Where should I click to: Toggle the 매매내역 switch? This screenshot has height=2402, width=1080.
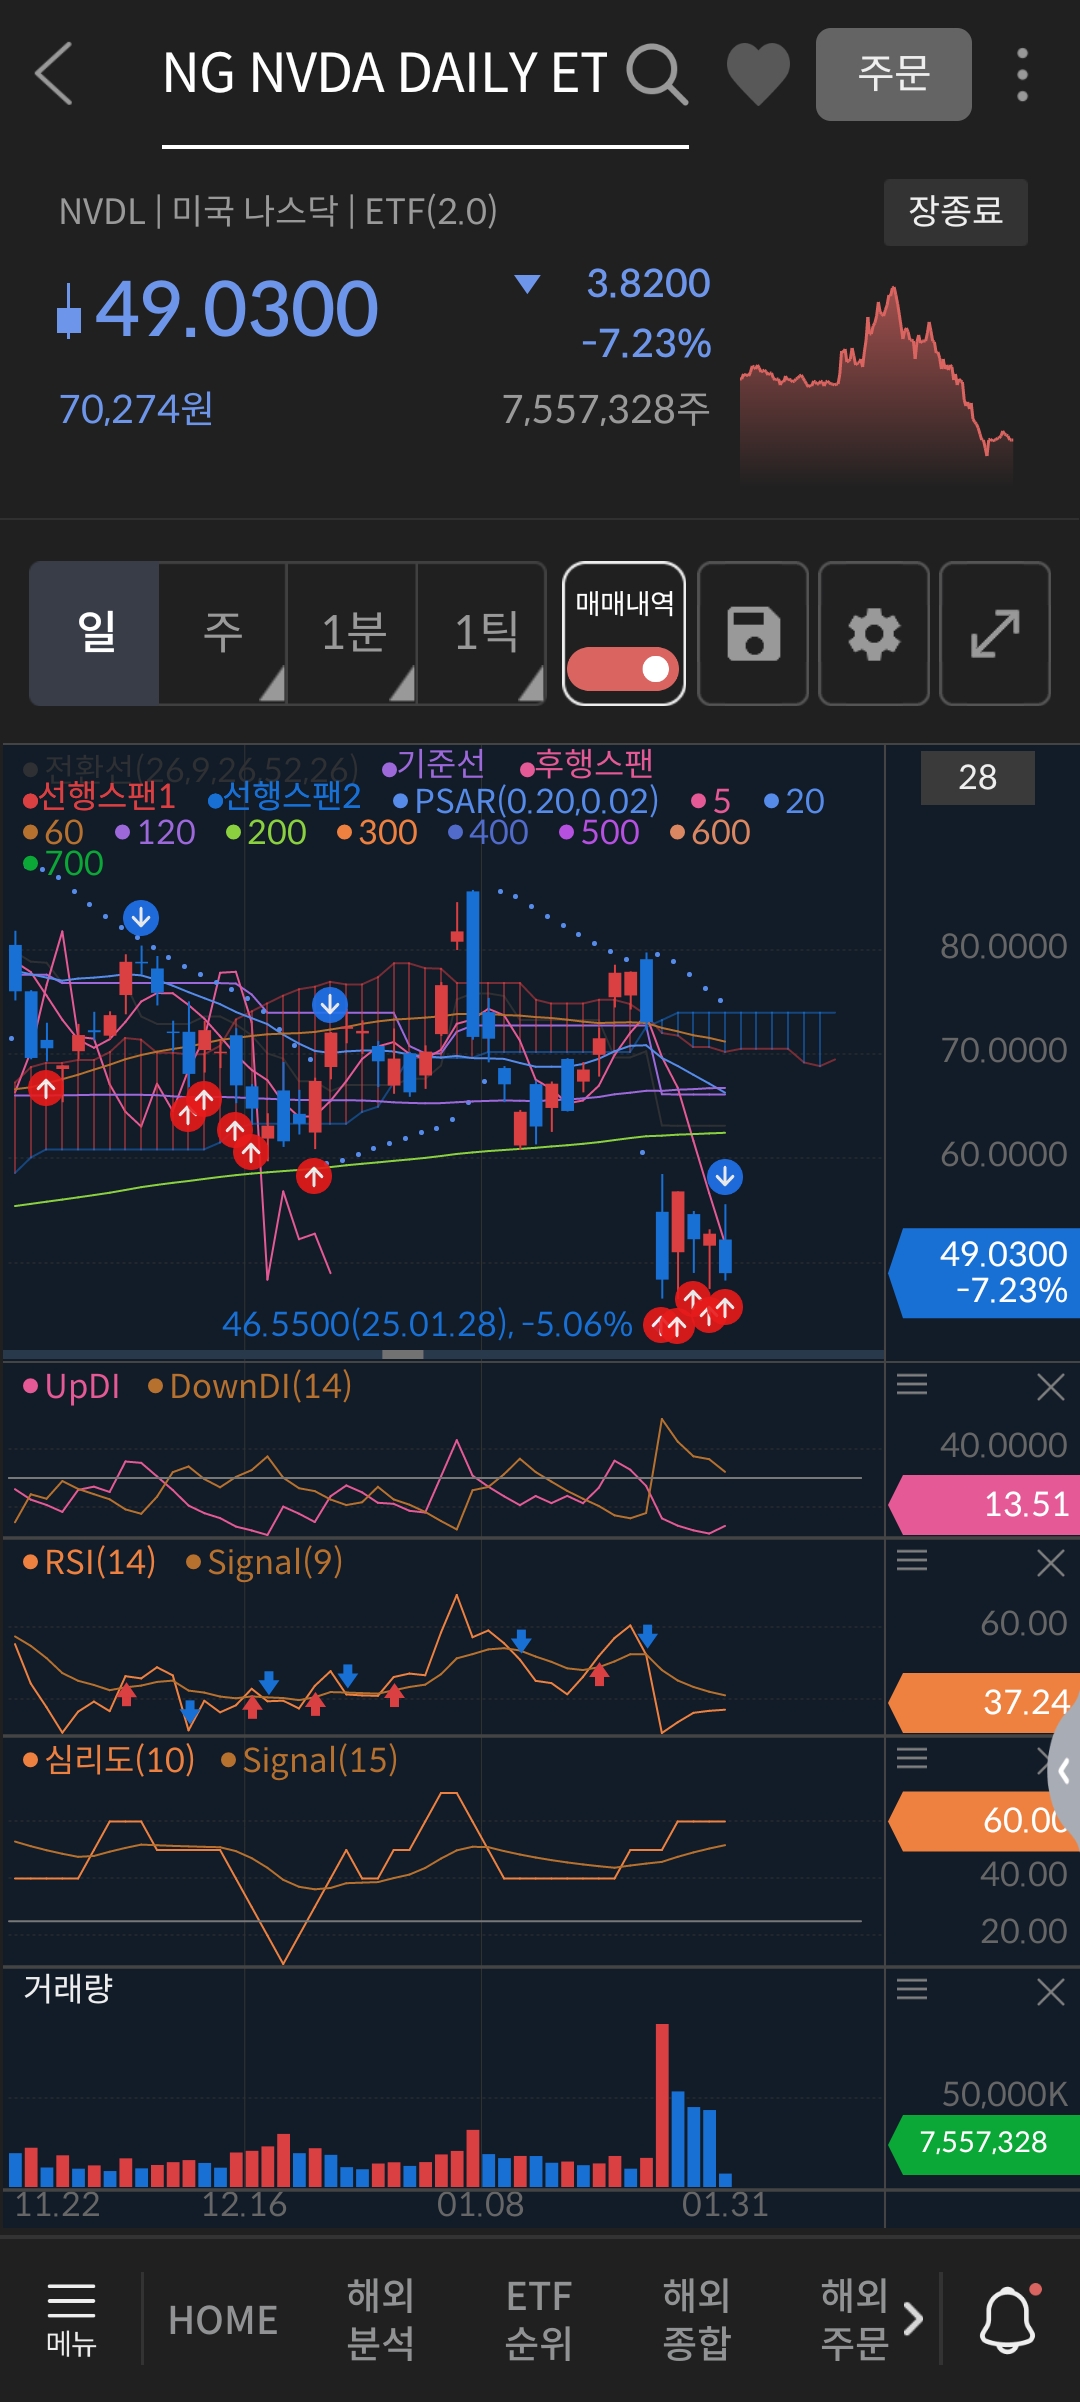click(623, 669)
